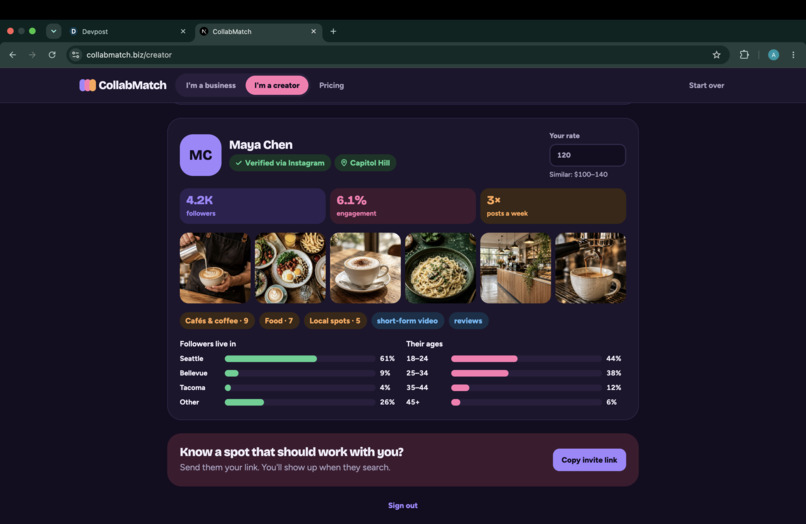
Task: Open the brunch plates photo
Action: click(x=290, y=268)
